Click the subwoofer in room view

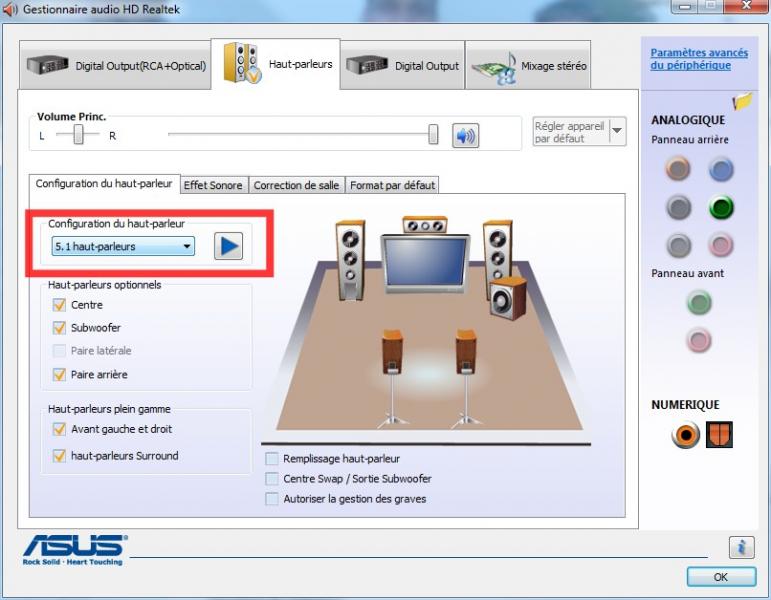(508, 298)
